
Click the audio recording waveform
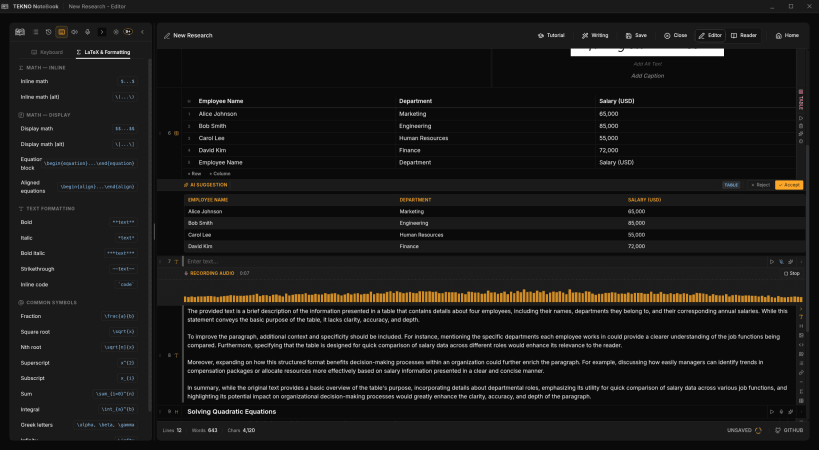(493, 297)
